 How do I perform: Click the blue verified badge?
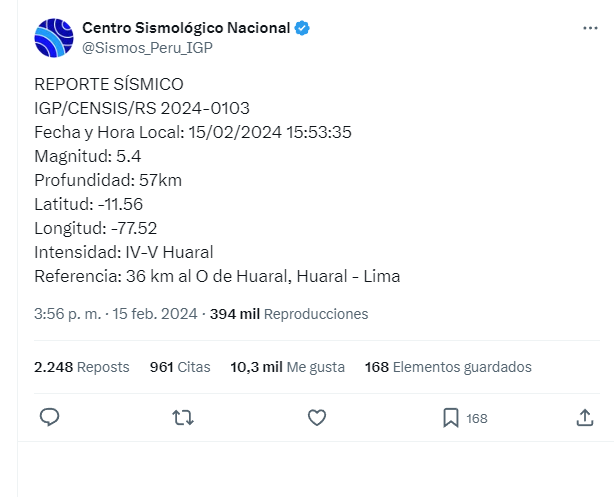301,28
